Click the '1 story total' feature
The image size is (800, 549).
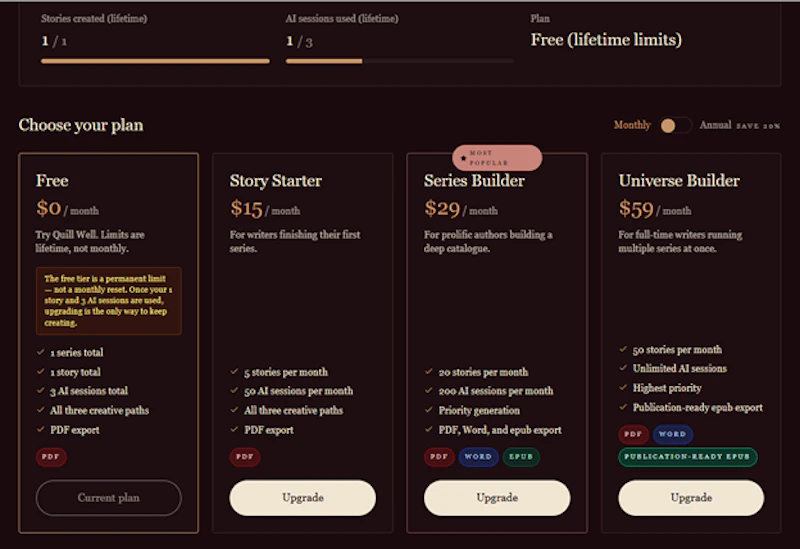pos(76,372)
